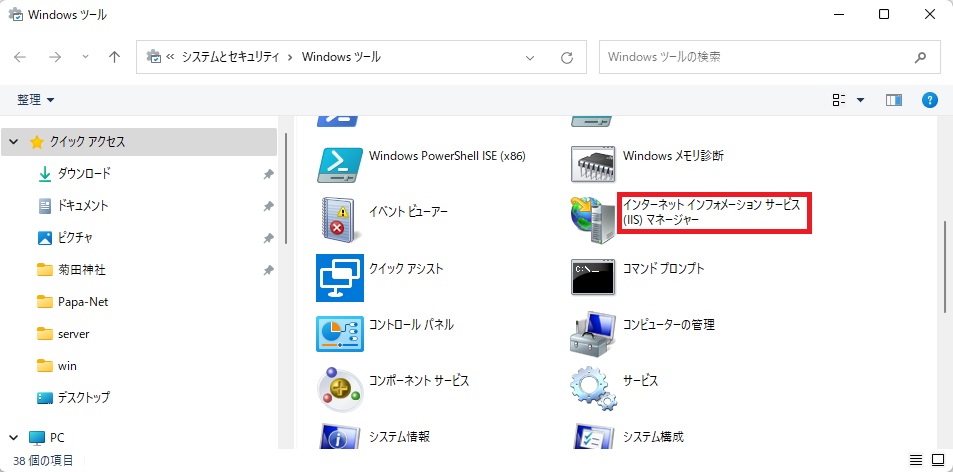Collapse the クイック アクセス tree node

pyautogui.click(x=14, y=142)
